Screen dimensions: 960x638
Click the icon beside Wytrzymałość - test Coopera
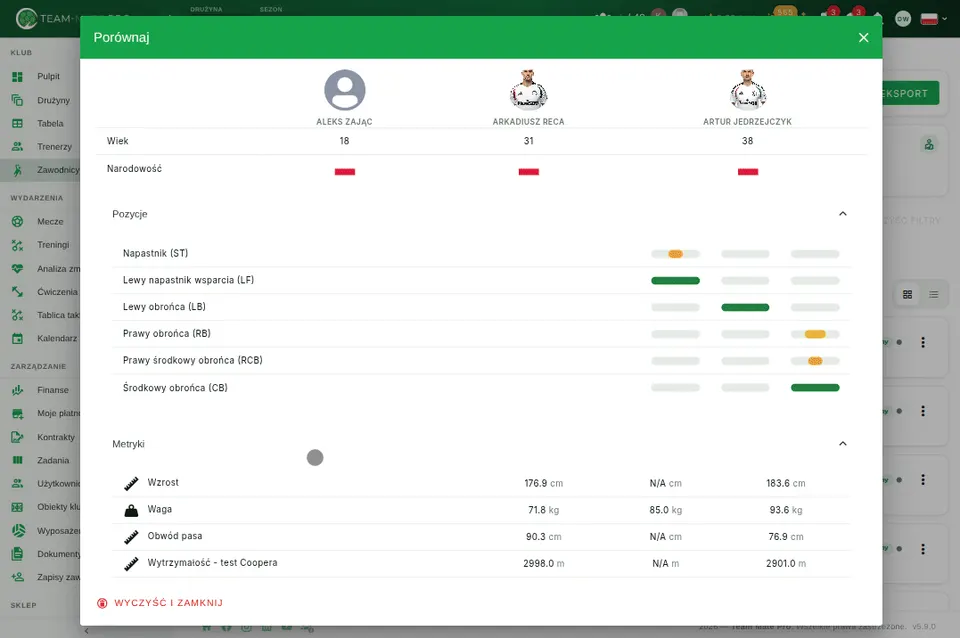pos(131,564)
